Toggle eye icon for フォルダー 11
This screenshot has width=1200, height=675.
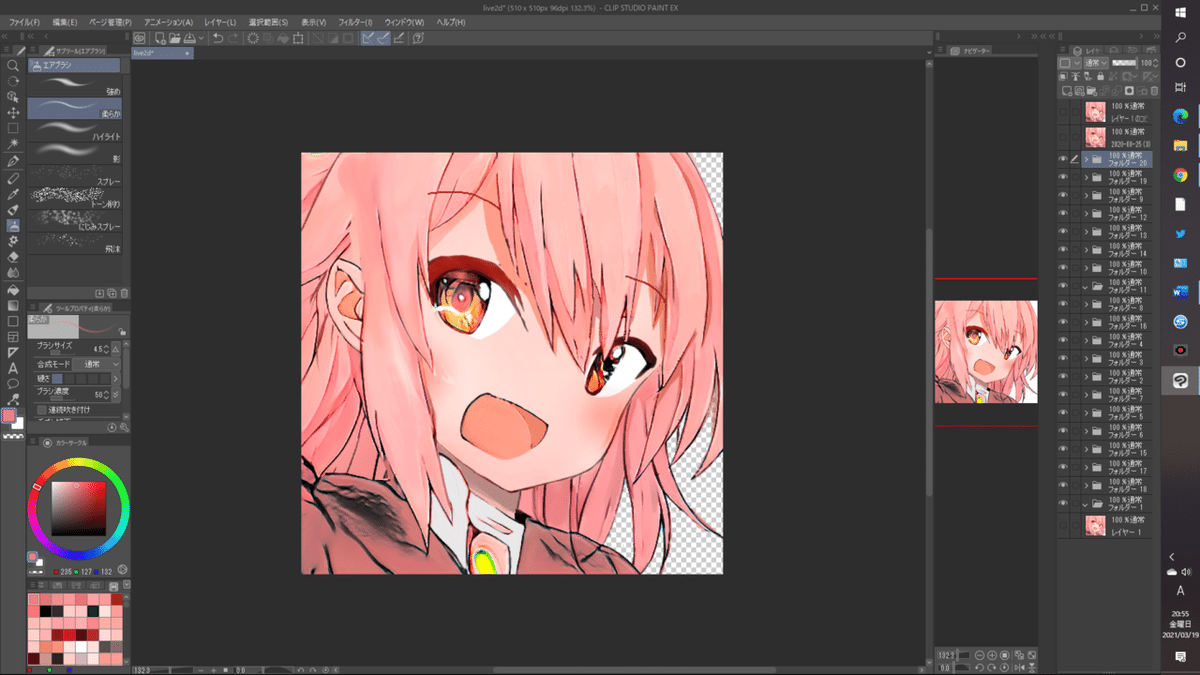[1062, 286]
